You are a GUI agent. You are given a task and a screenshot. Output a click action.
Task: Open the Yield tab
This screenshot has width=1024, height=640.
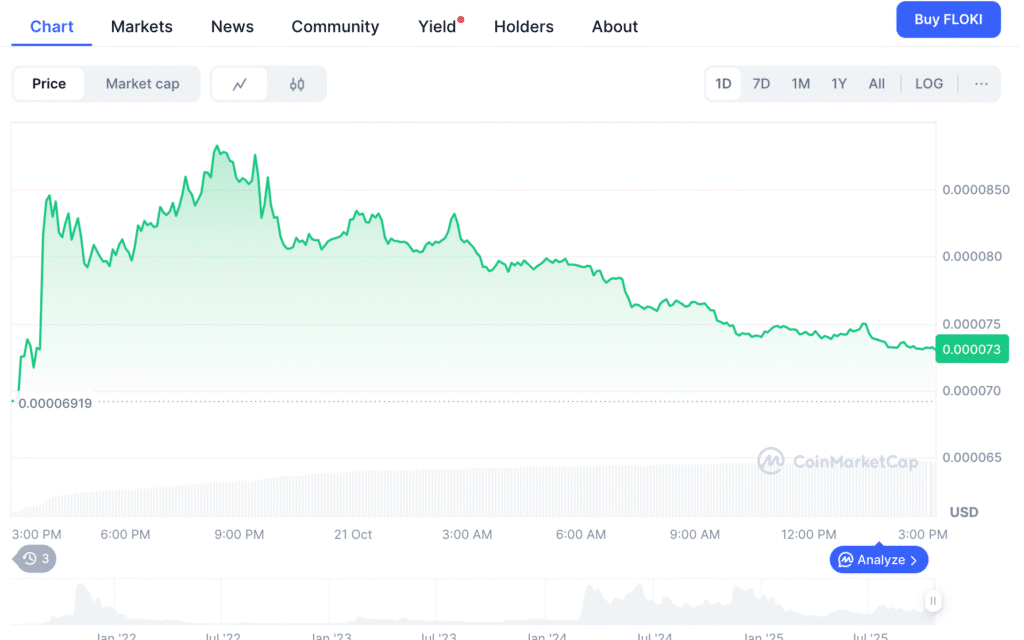(x=437, y=27)
